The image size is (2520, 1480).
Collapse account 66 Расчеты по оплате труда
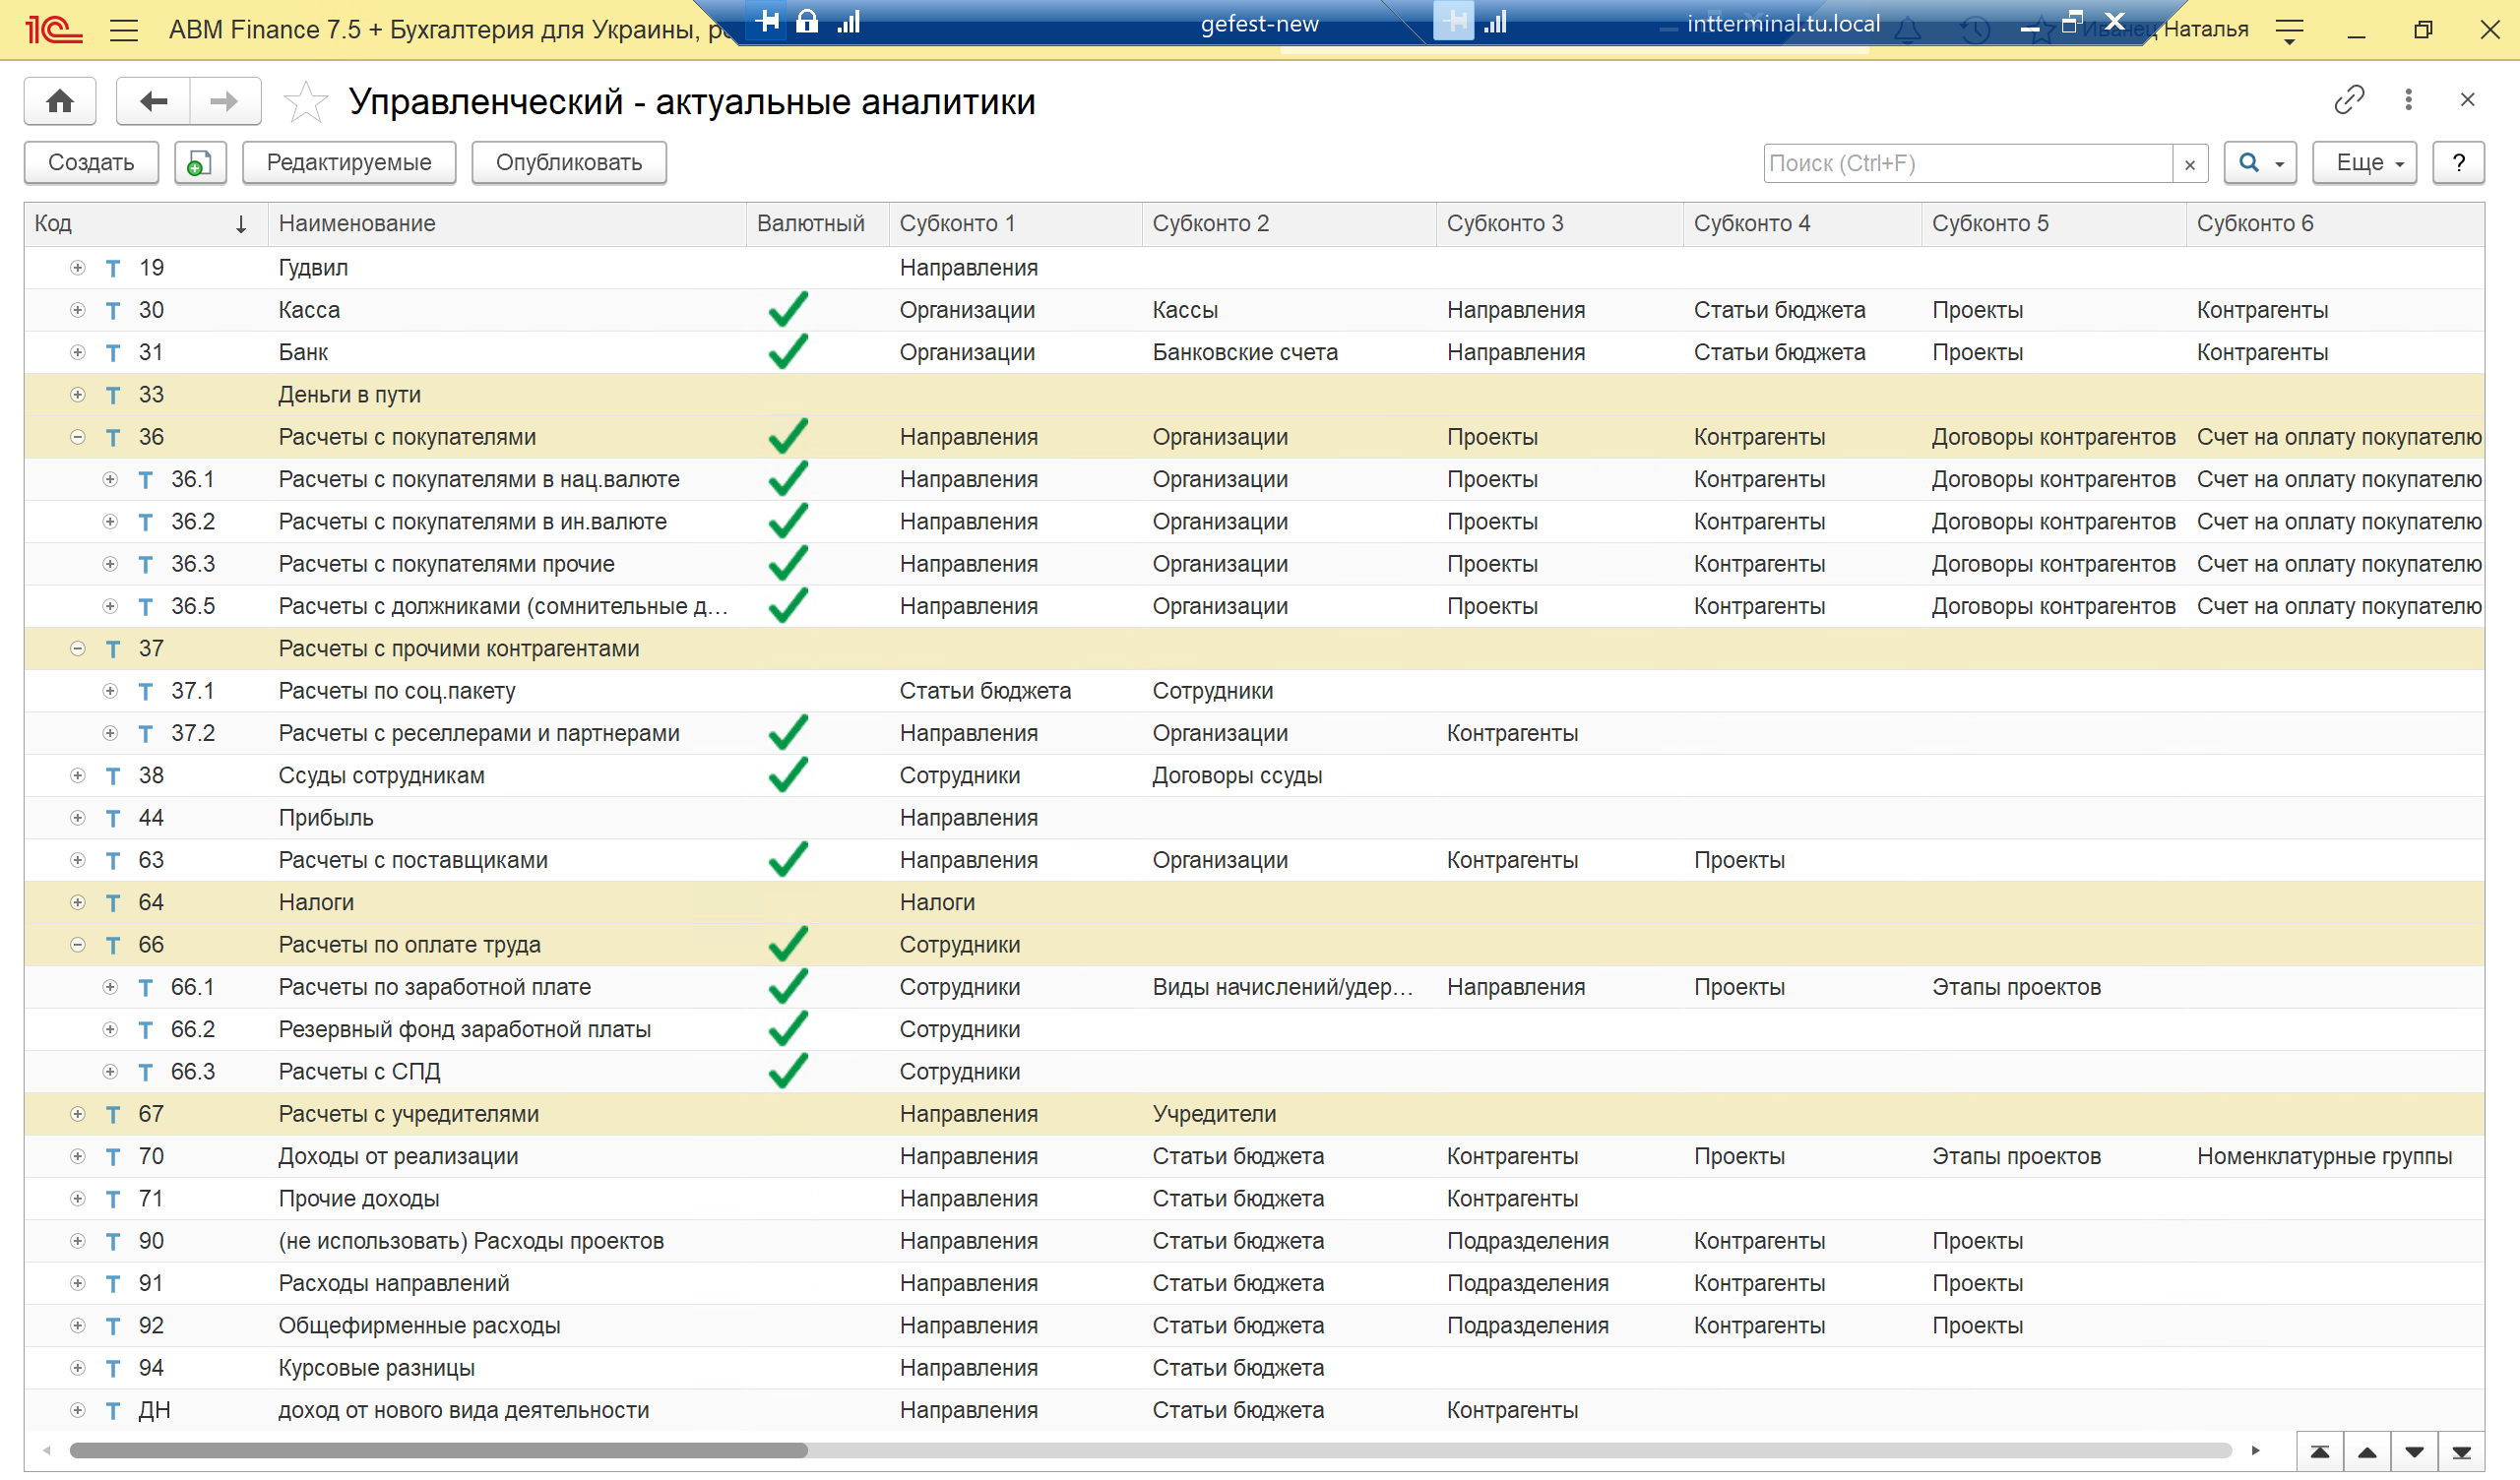tap(78, 945)
